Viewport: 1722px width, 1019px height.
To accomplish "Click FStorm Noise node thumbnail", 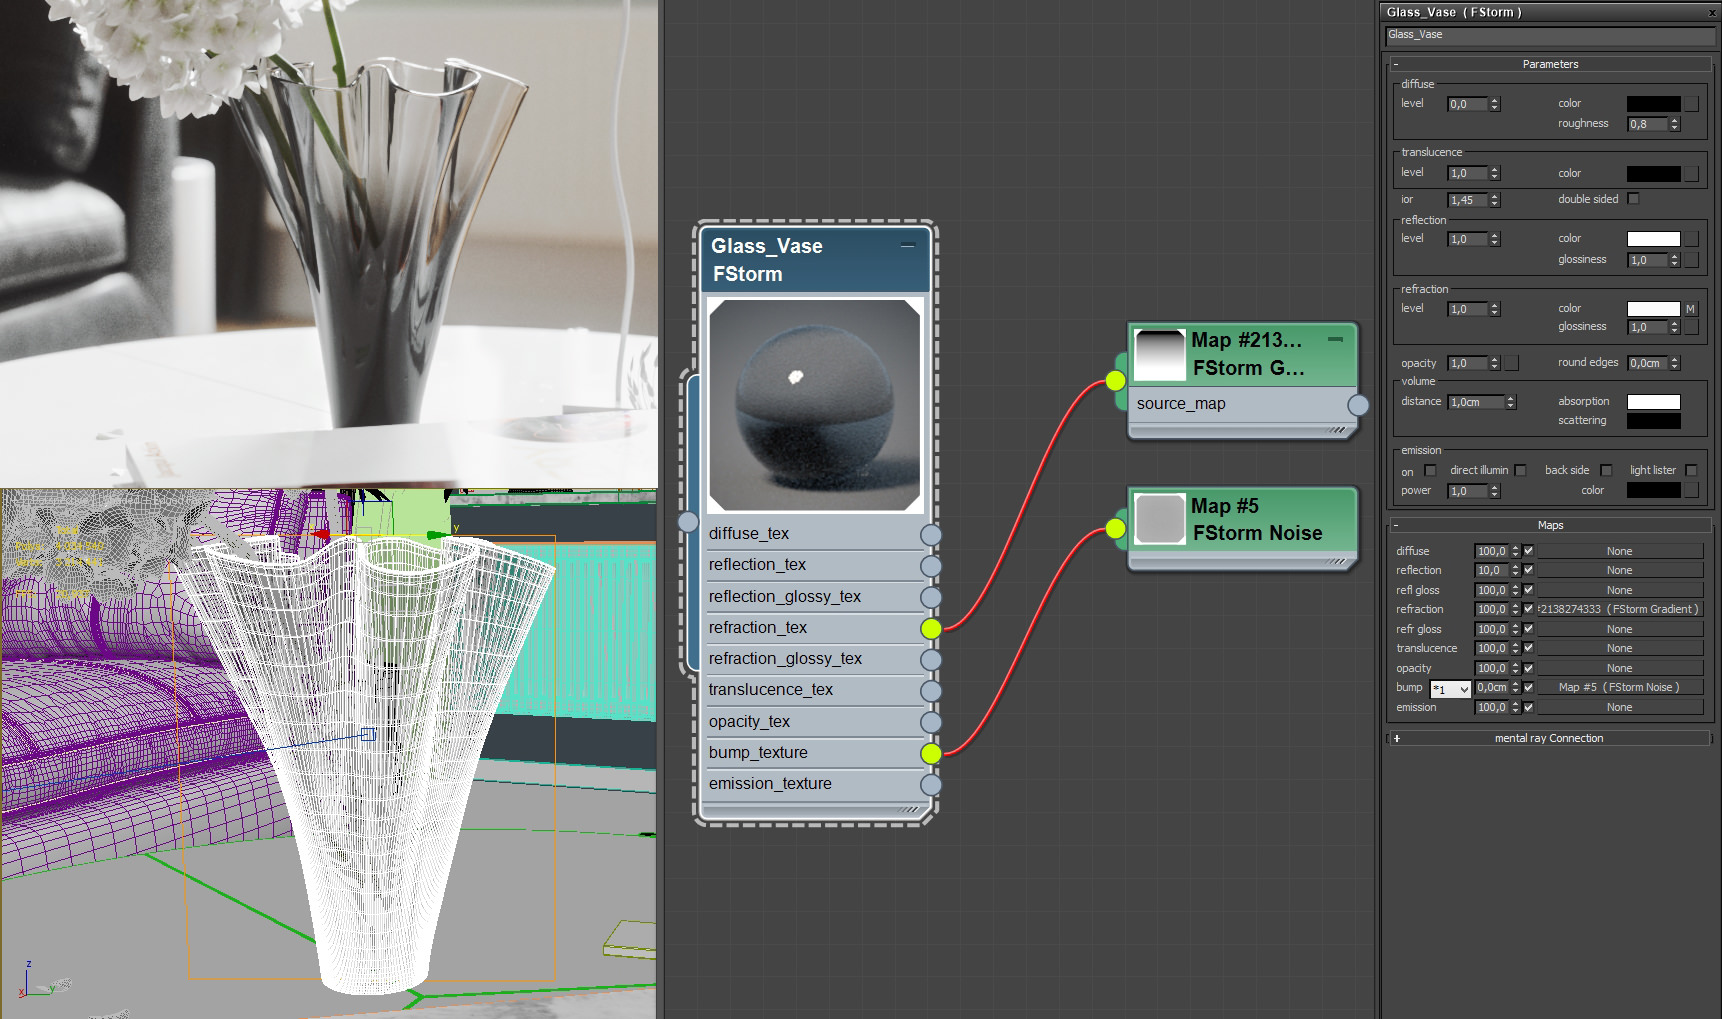I will pyautogui.click(x=1160, y=520).
